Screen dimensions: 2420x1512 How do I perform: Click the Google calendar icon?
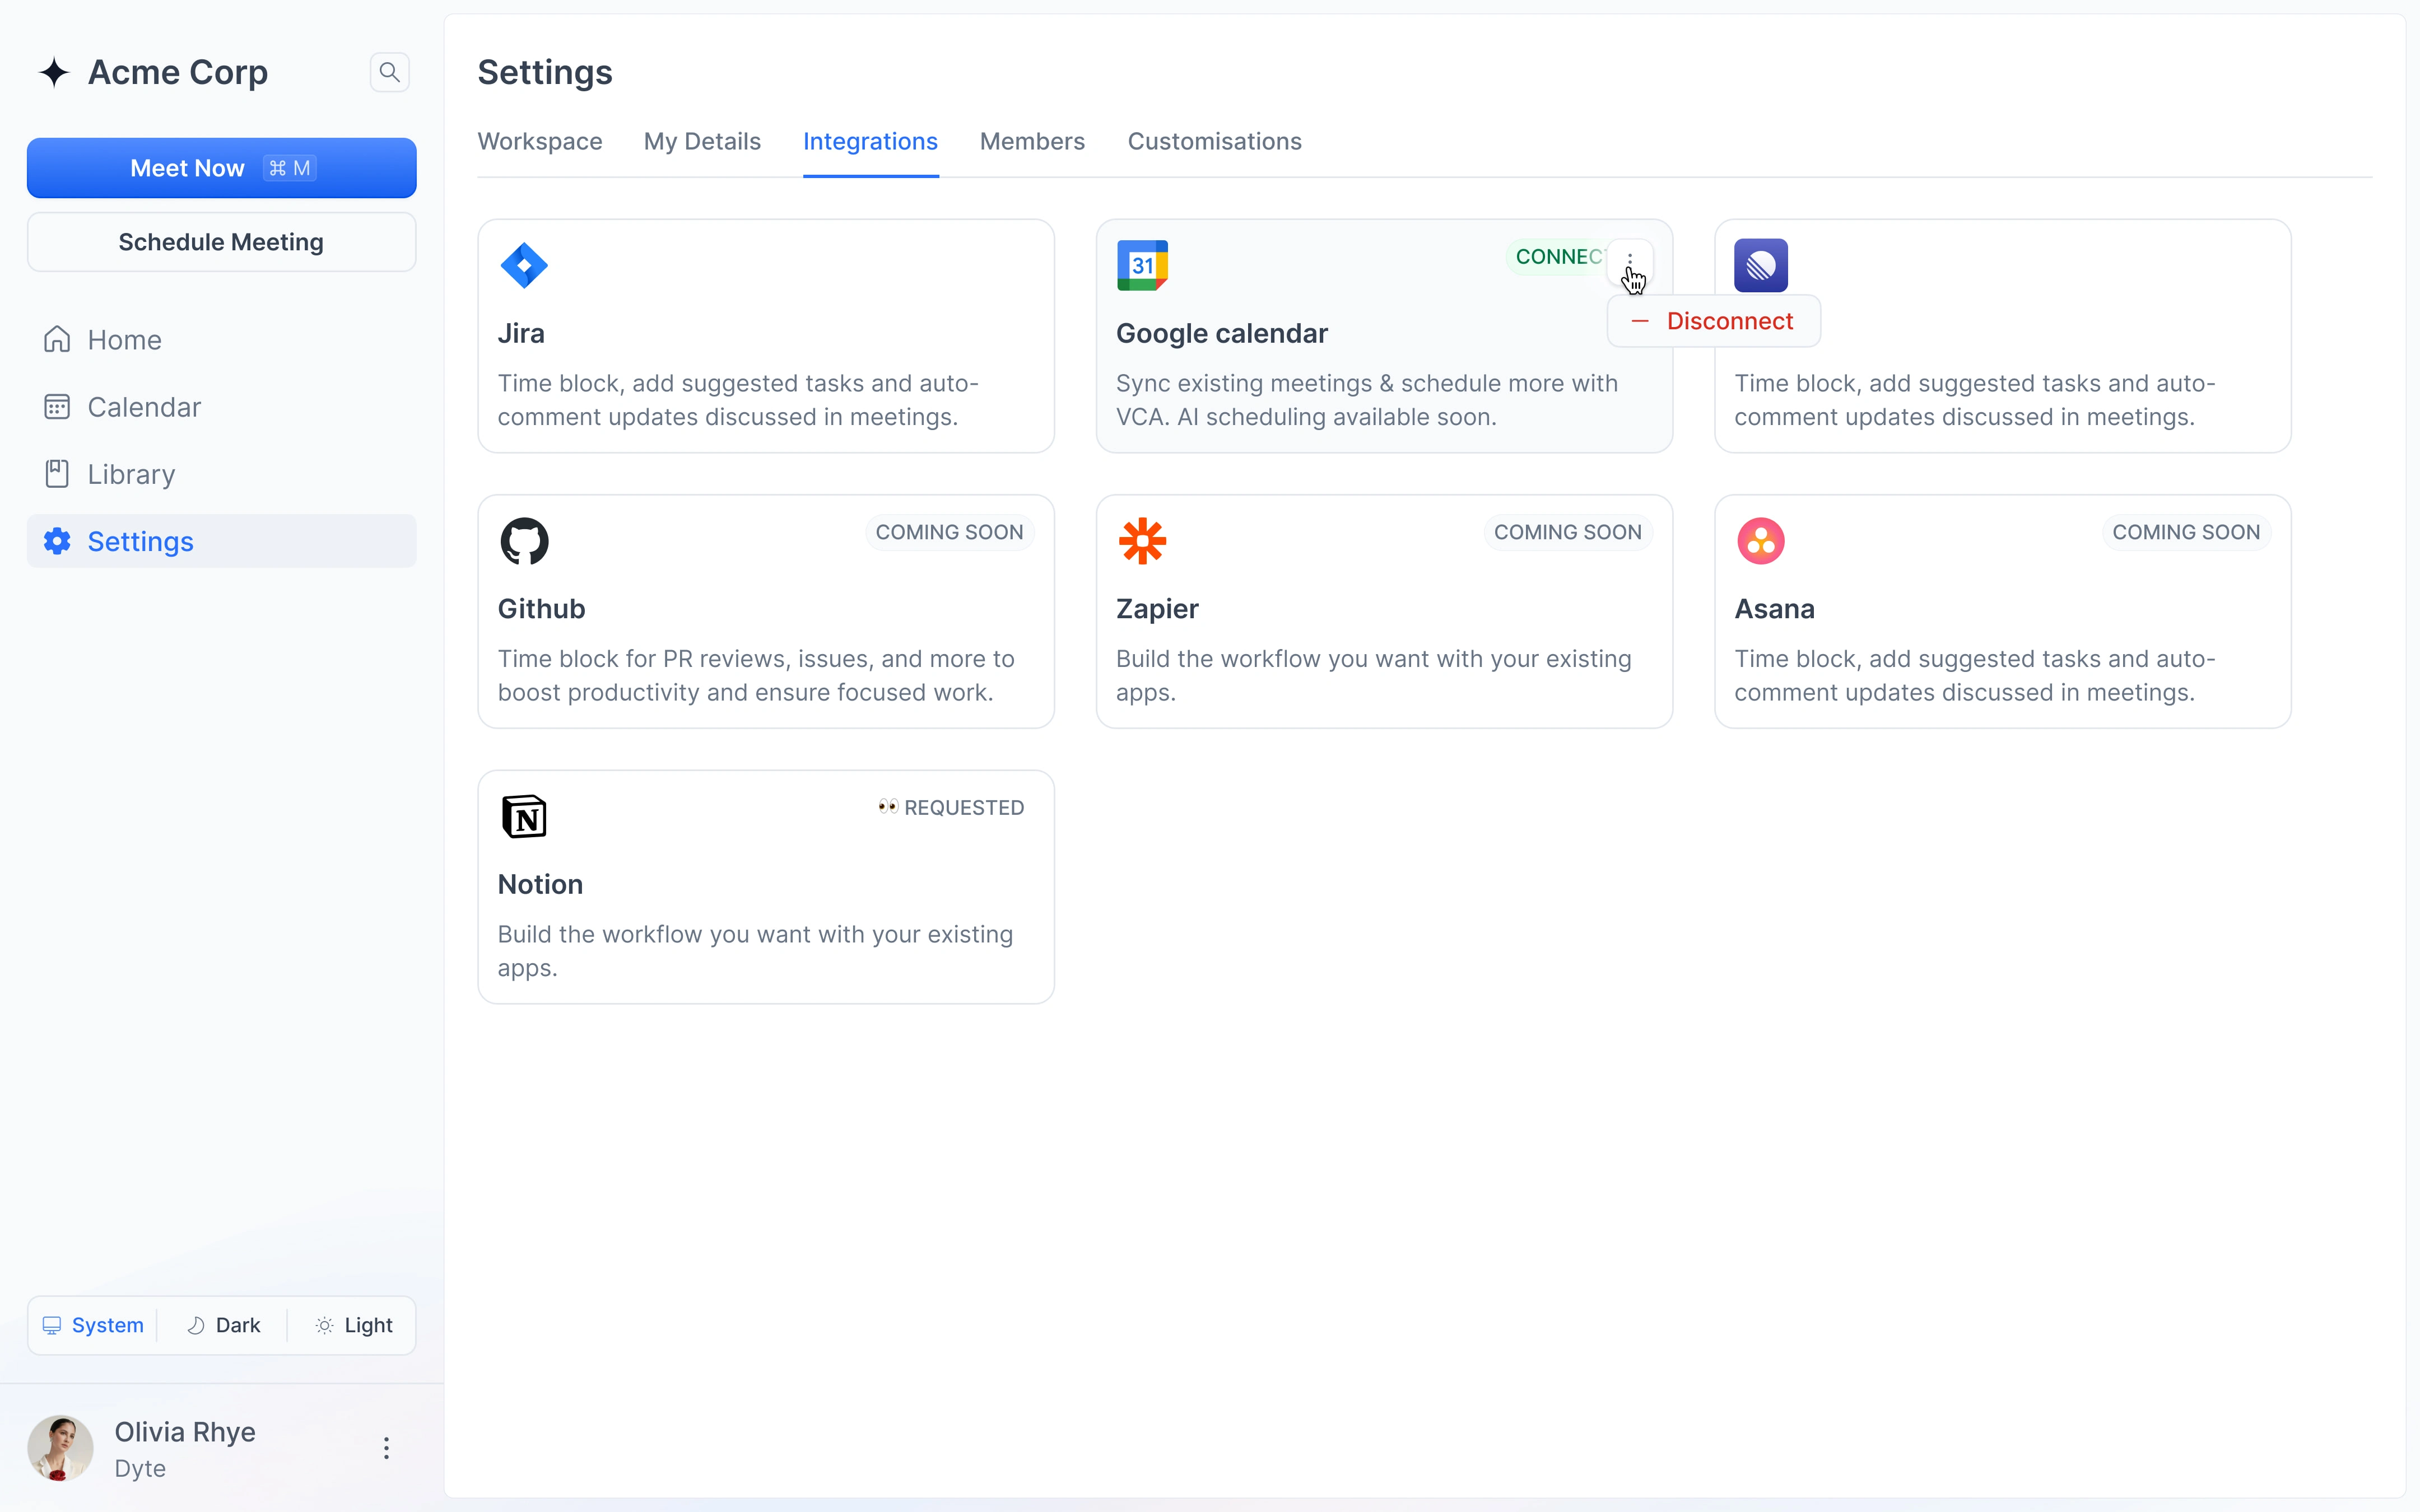1142,264
